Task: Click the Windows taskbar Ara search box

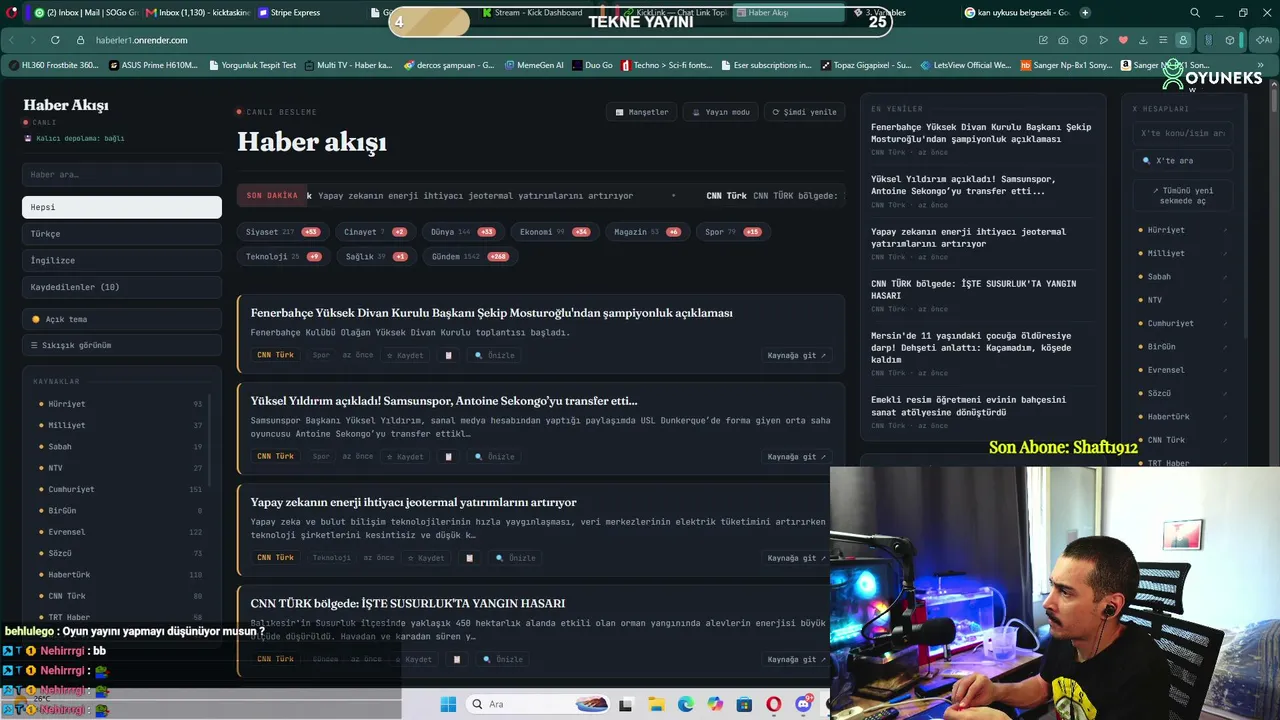Action: pos(538,704)
